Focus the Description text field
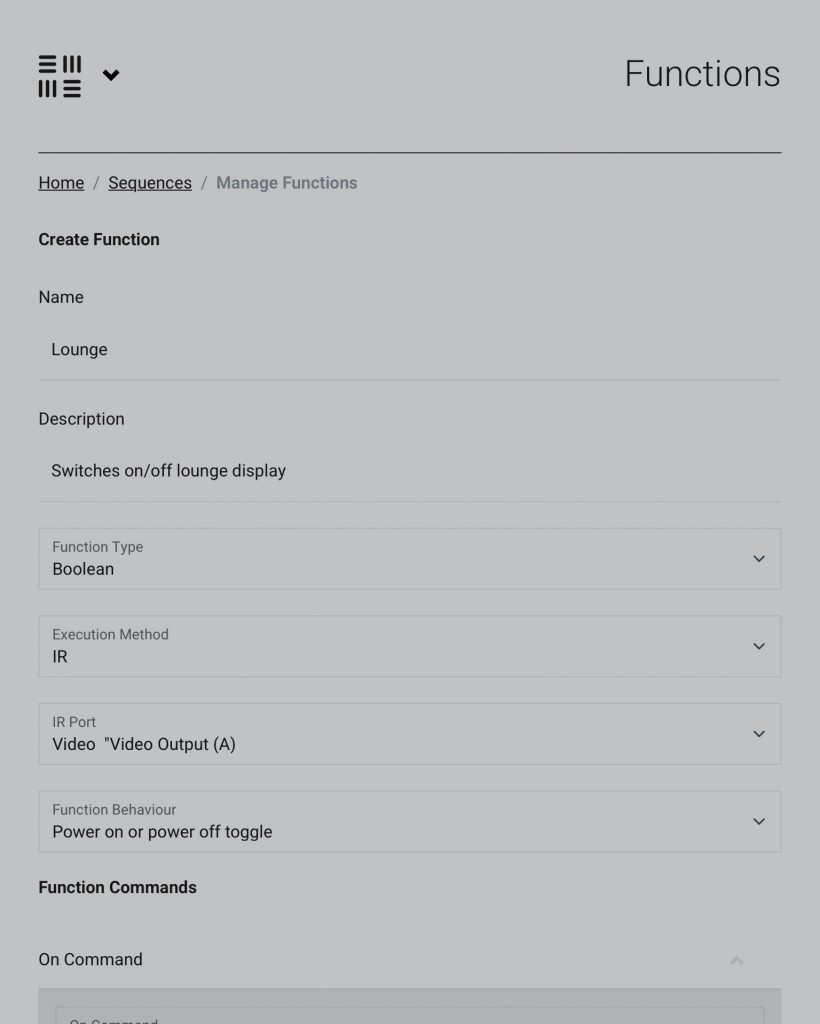This screenshot has height=1024, width=820. (409, 472)
